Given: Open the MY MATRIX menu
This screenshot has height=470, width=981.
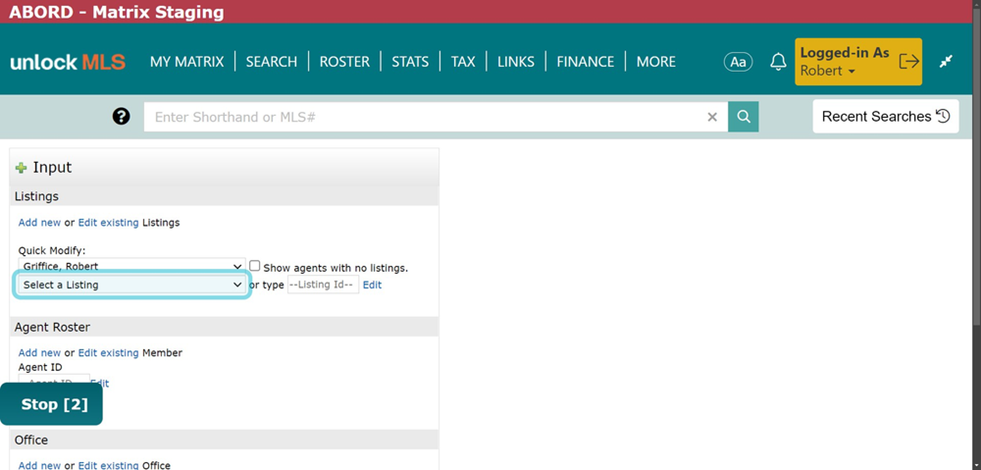Looking at the screenshot, I should click(186, 62).
